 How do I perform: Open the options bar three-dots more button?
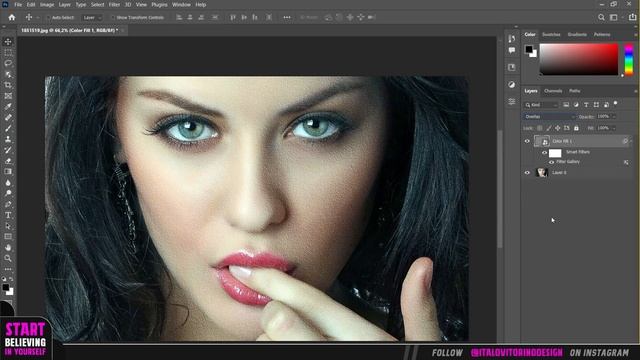[287, 18]
